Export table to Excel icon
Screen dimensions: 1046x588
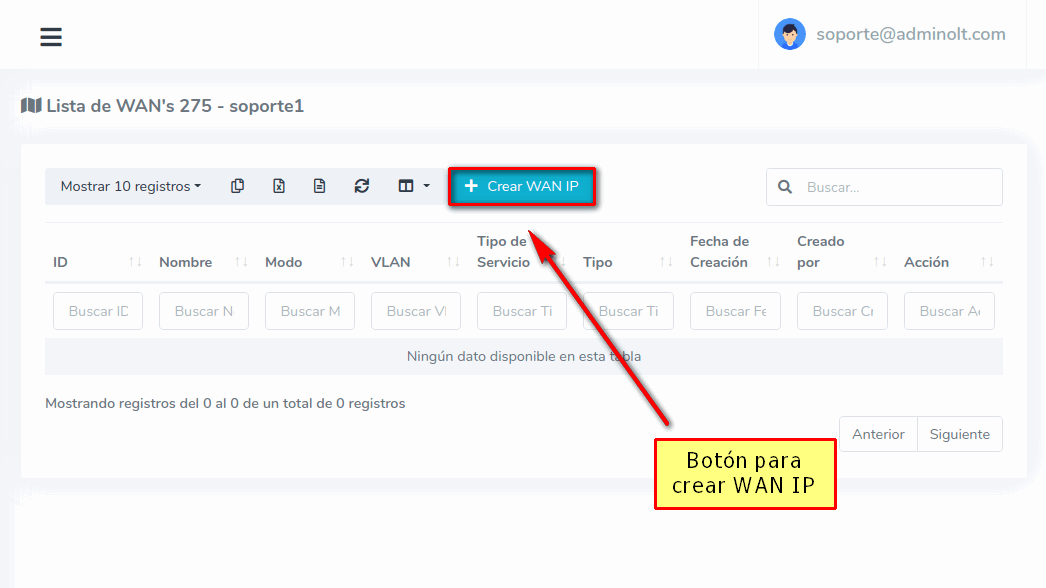click(279, 186)
